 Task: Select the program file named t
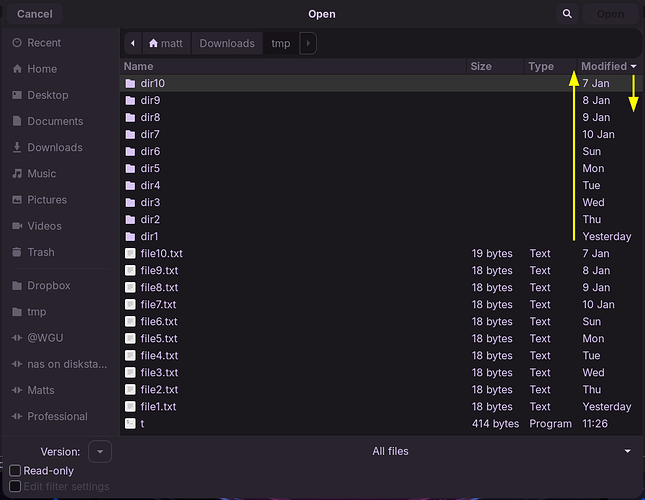(x=142, y=424)
